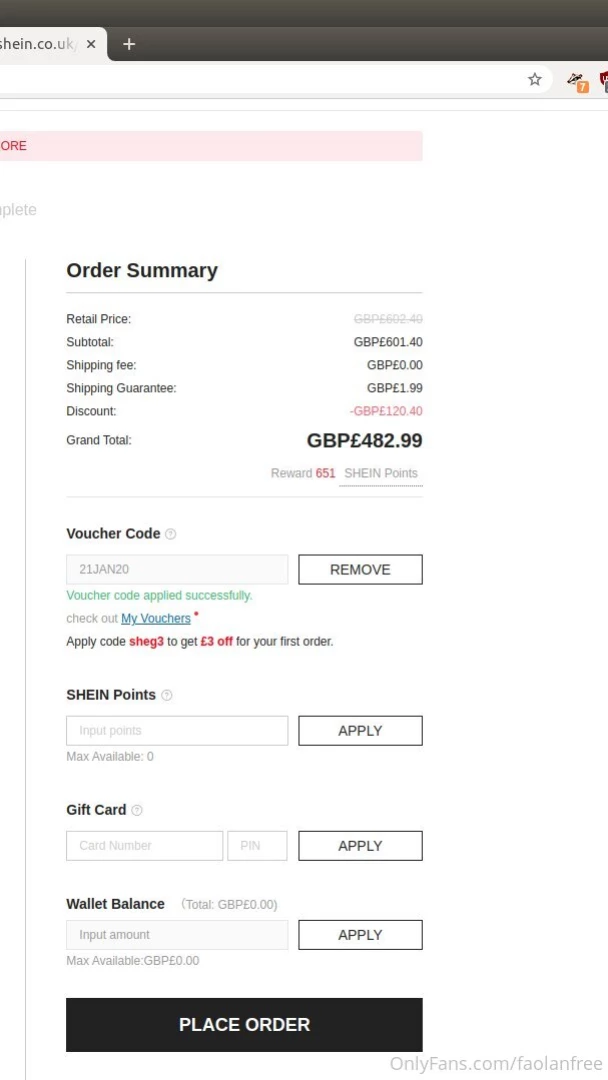Open the My Vouchers link
Screen dimensions: 608x1080
click(155, 619)
